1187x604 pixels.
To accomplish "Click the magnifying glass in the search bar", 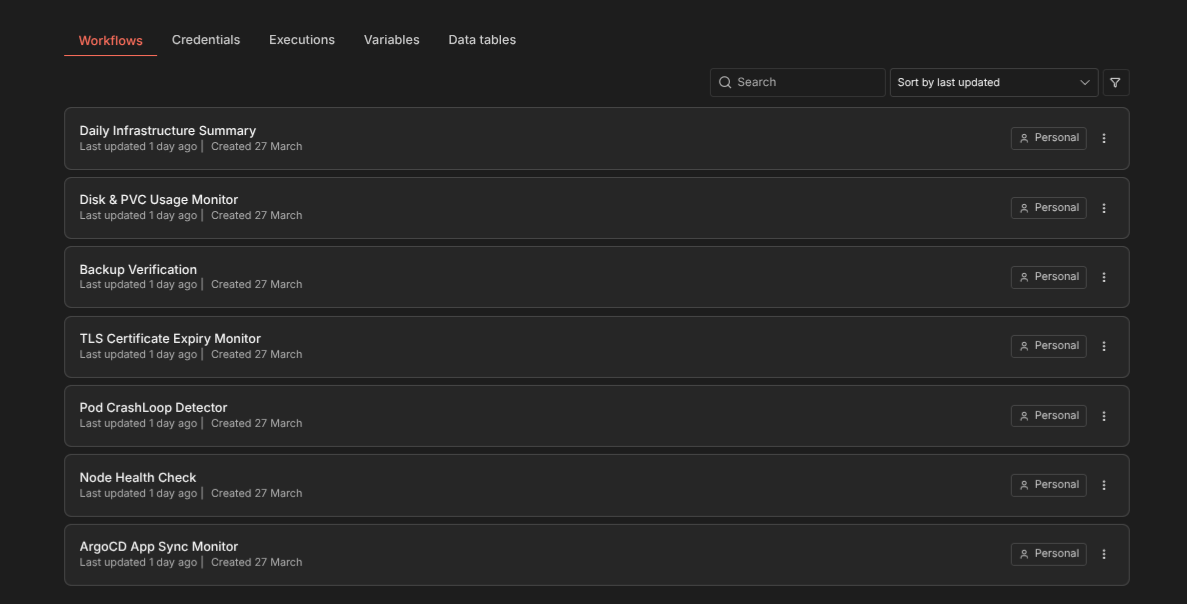I will point(725,82).
